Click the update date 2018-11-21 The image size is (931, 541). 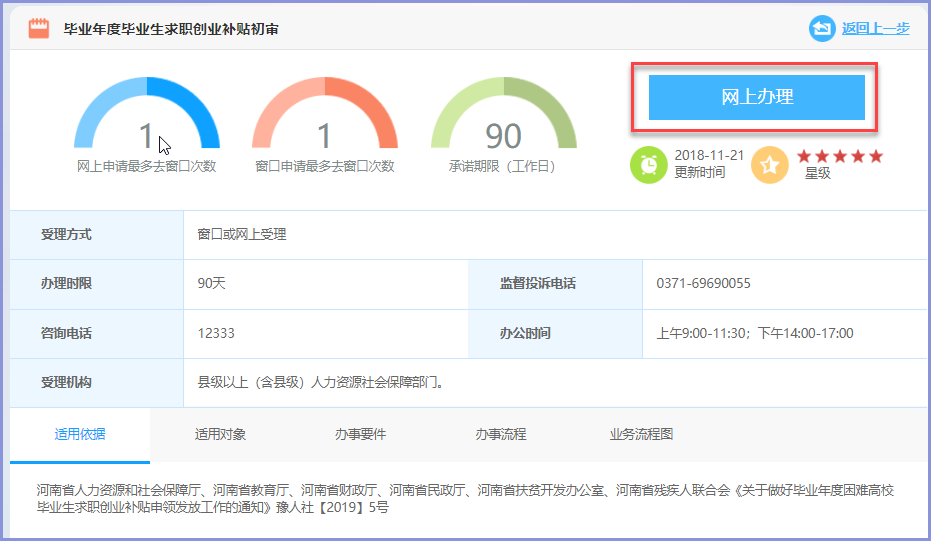click(x=709, y=156)
